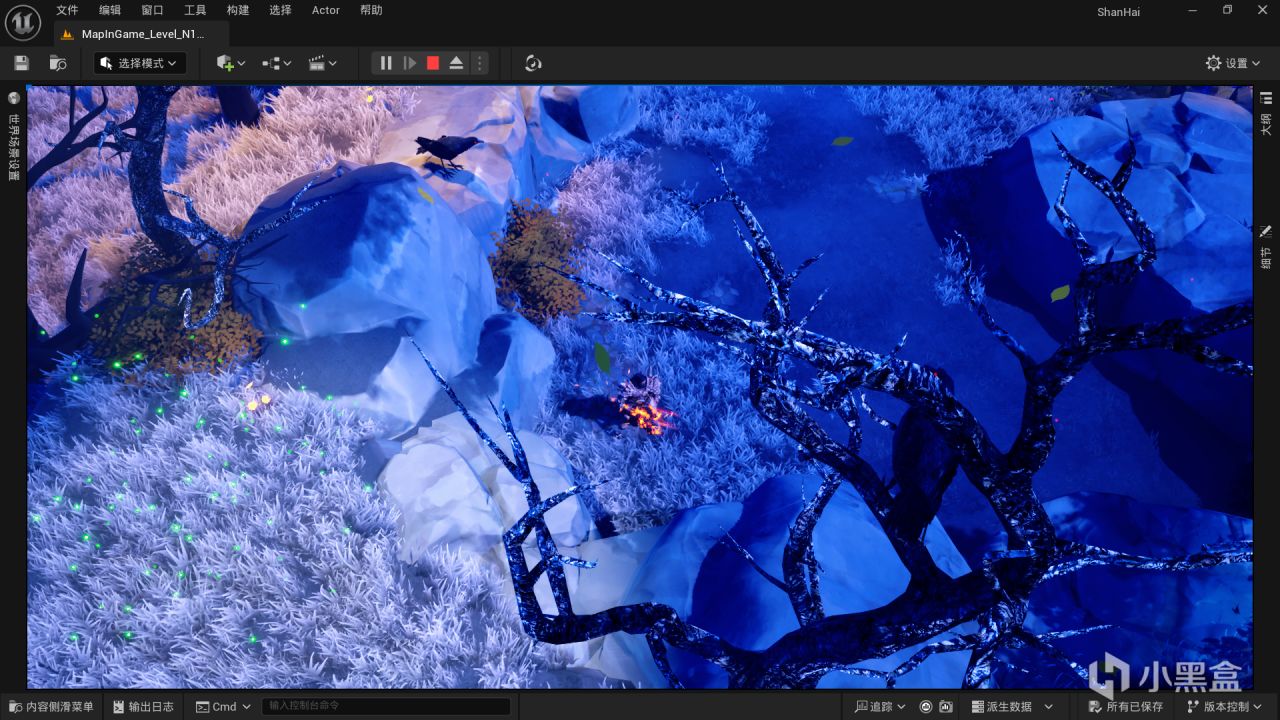The width and height of the screenshot is (1280, 720).
Task: Focus the 输入控制台命令 console input field
Action: (x=386, y=706)
